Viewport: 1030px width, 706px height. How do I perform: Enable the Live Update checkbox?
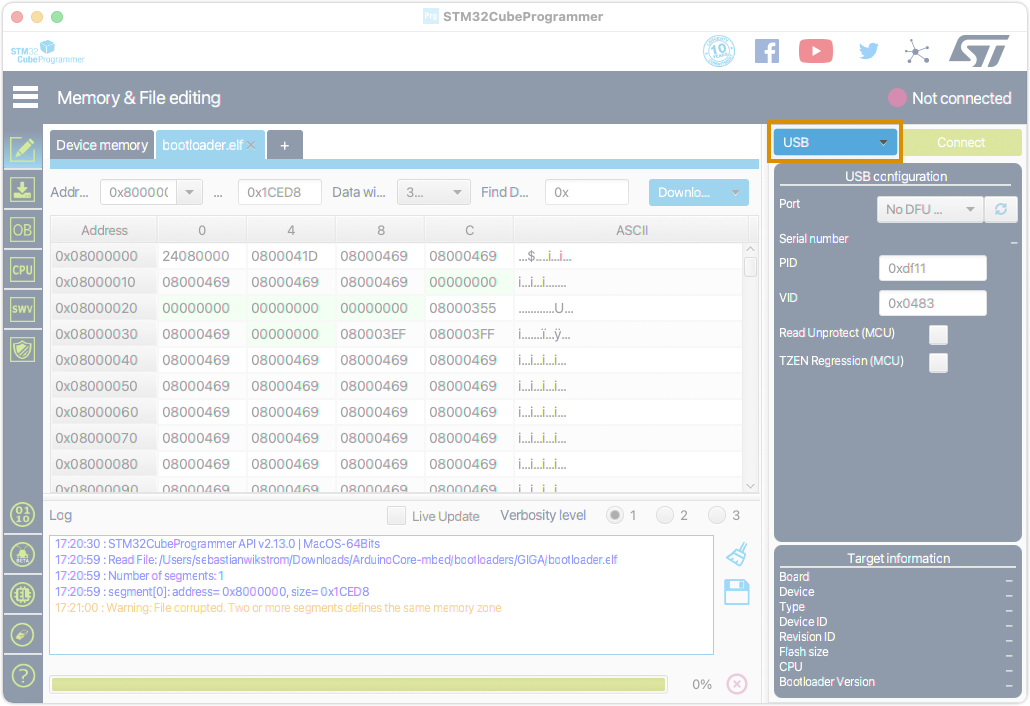click(396, 516)
